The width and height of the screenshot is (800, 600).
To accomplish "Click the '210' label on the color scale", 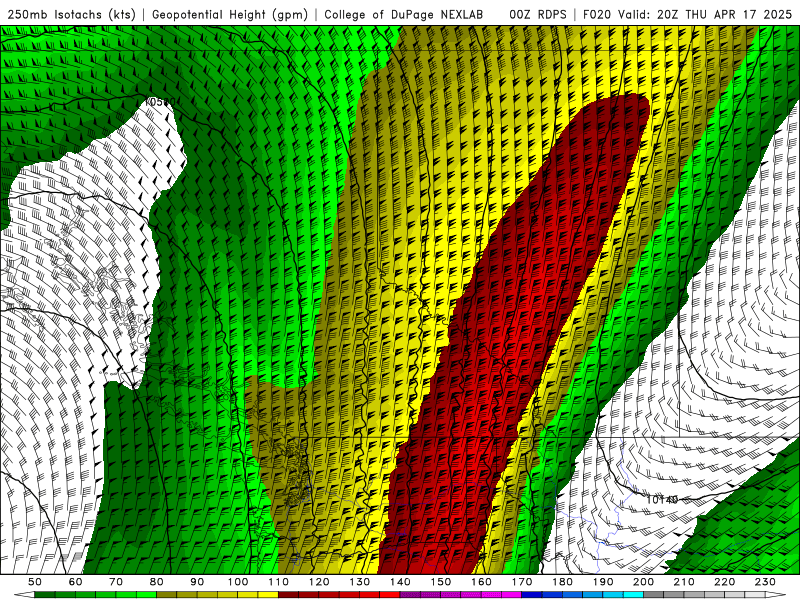I will [x=684, y=582].
